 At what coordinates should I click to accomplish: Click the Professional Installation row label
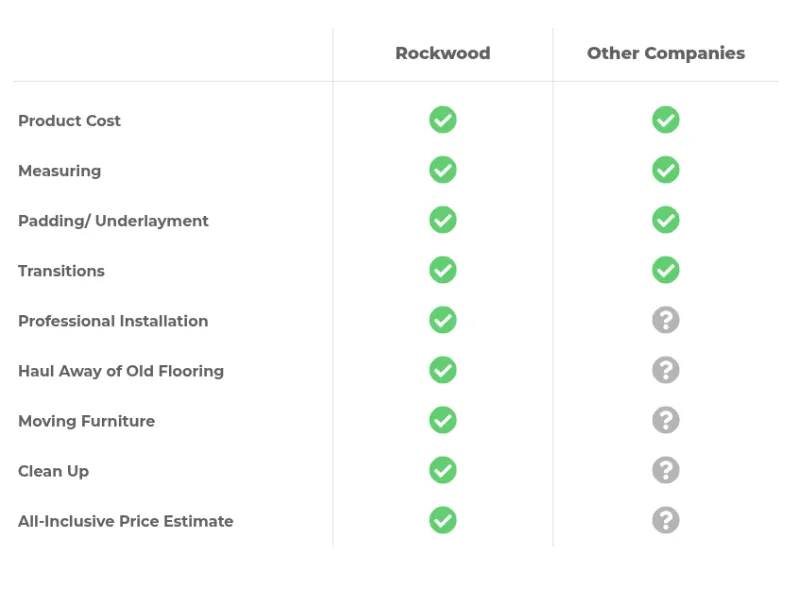[x=113, y=321]
